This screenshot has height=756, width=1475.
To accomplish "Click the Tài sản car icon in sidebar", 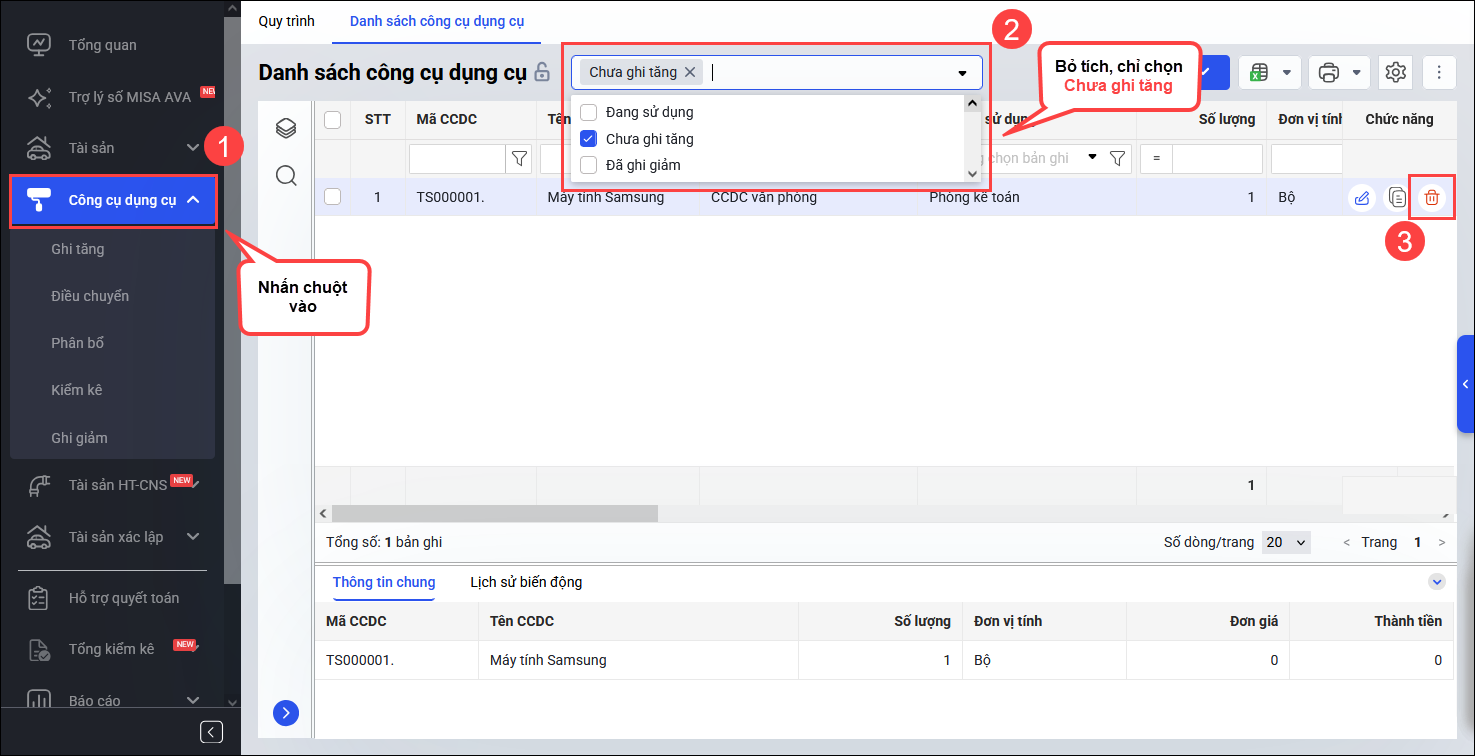I will click(39, 148).
